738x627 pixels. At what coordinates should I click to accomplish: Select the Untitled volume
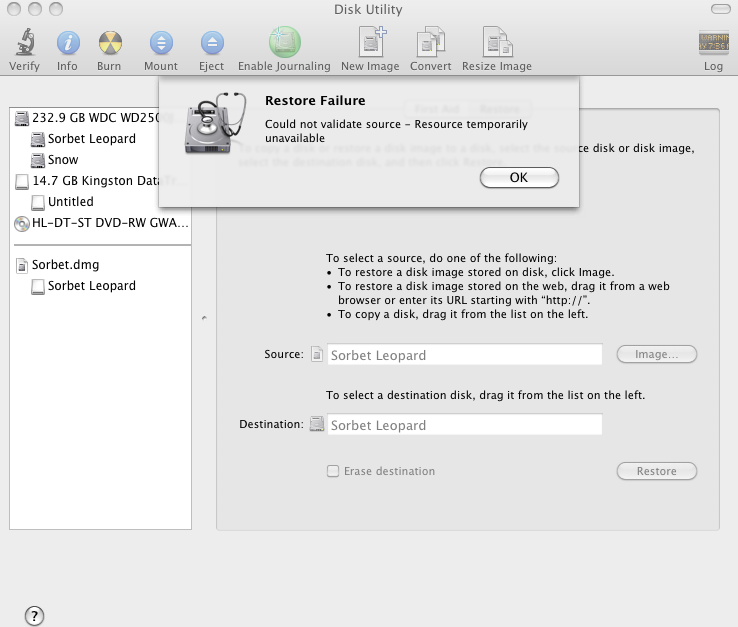tap(62, 202)
